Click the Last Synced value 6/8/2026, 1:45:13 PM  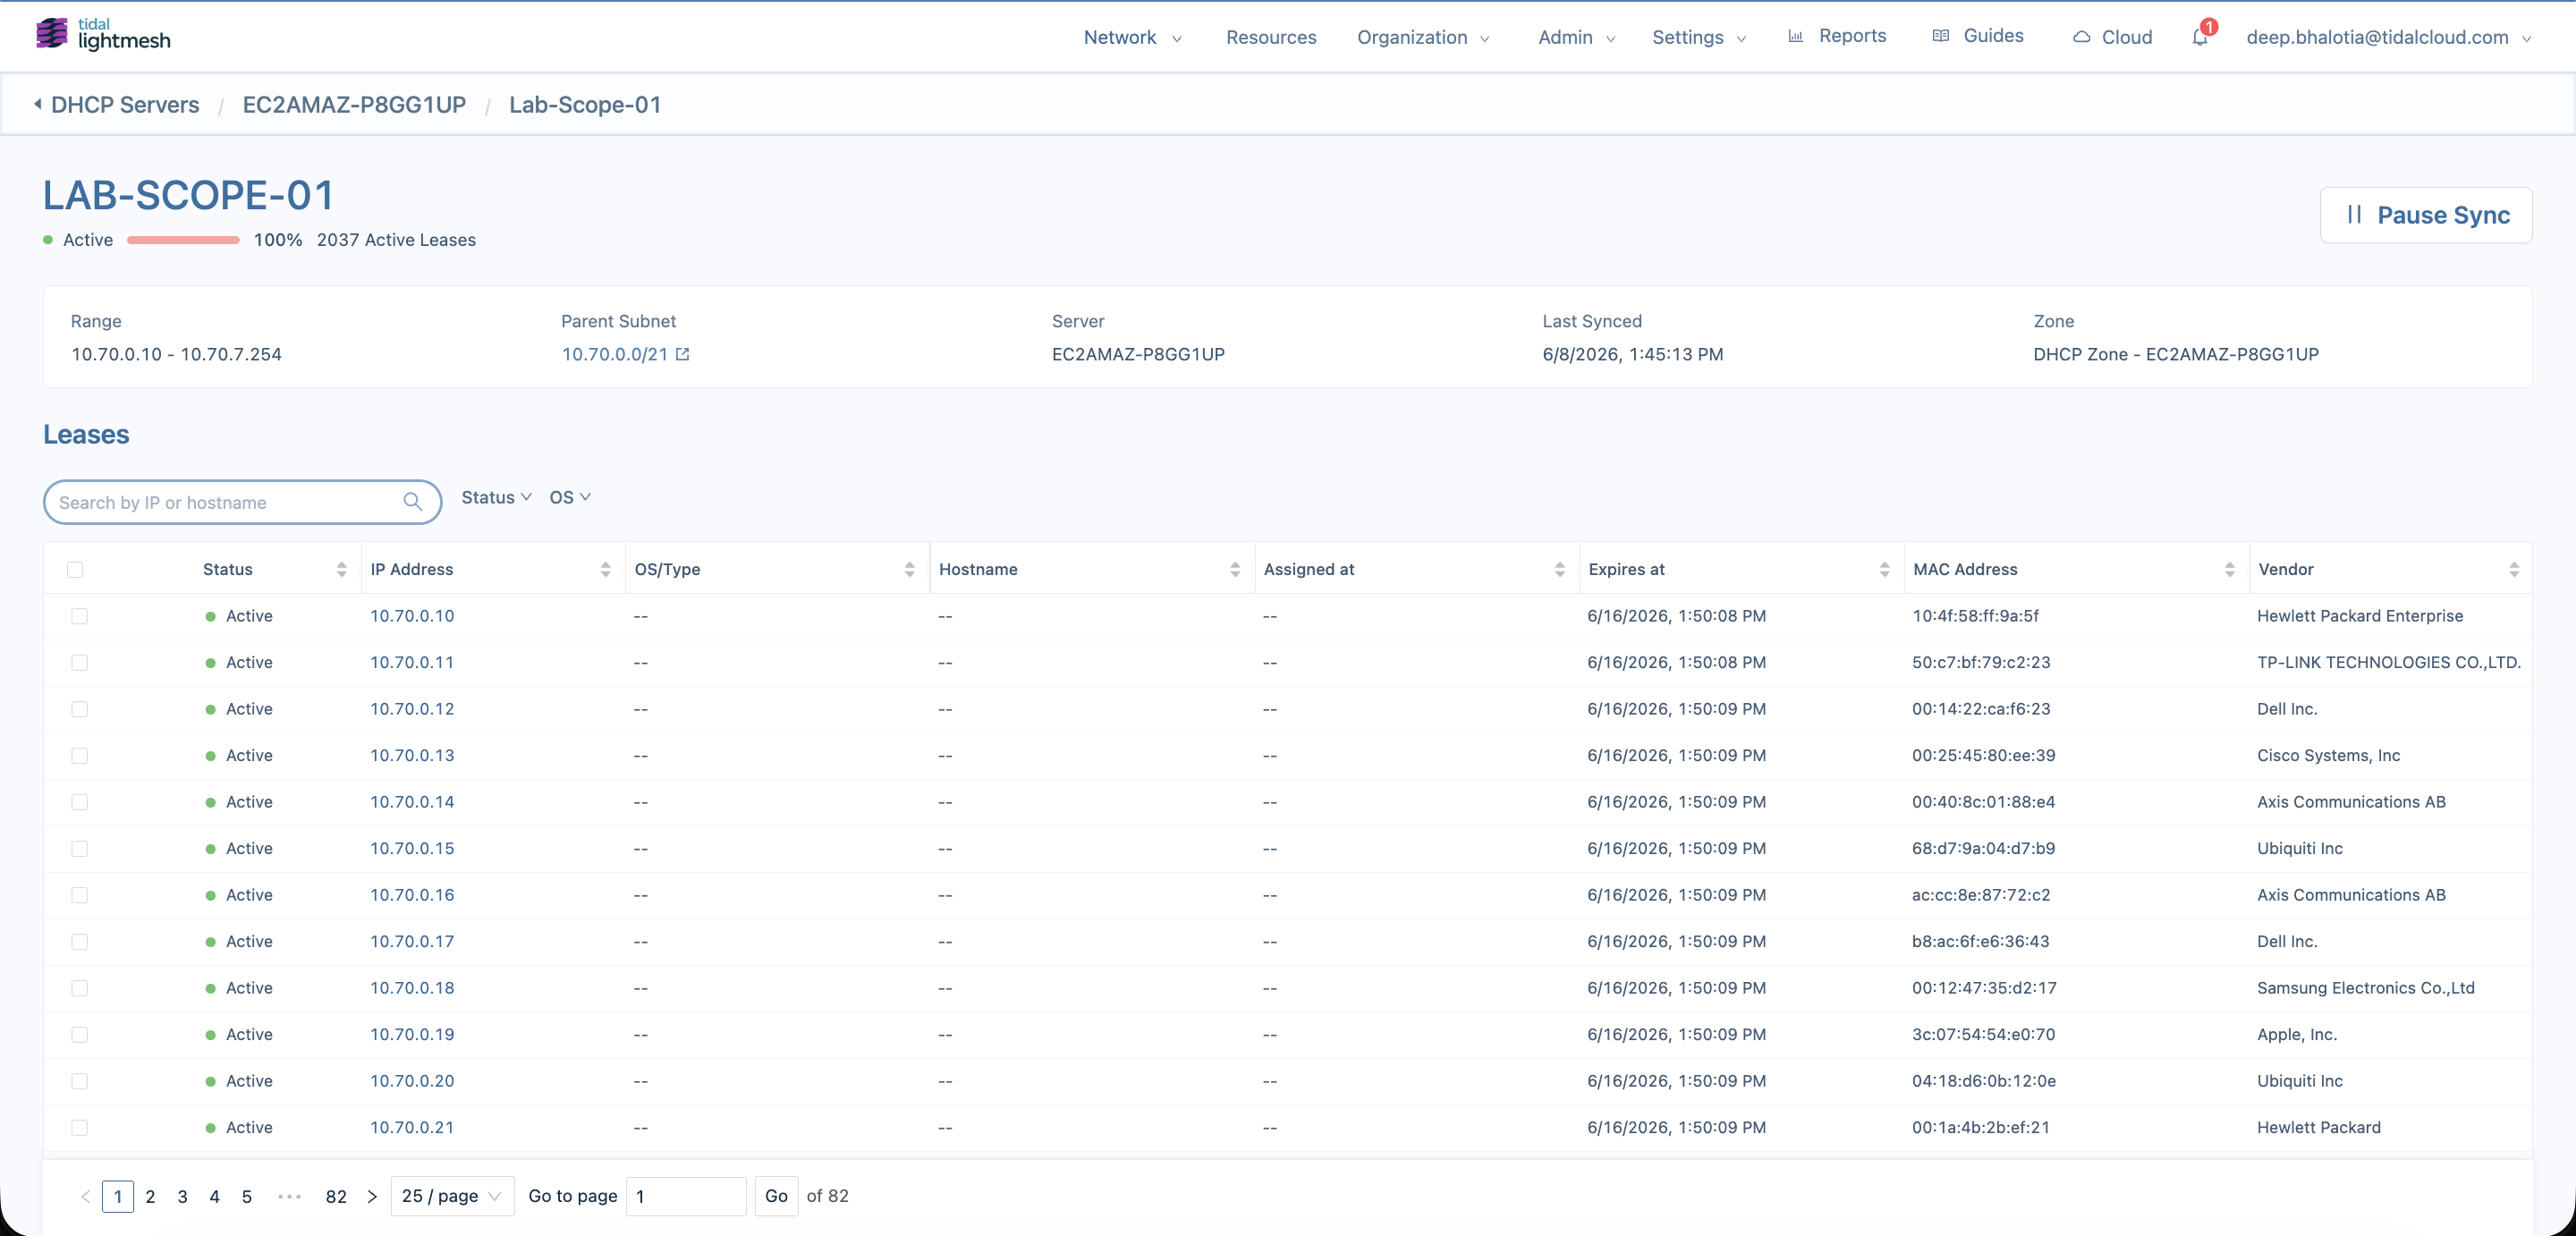point(1632,354)
